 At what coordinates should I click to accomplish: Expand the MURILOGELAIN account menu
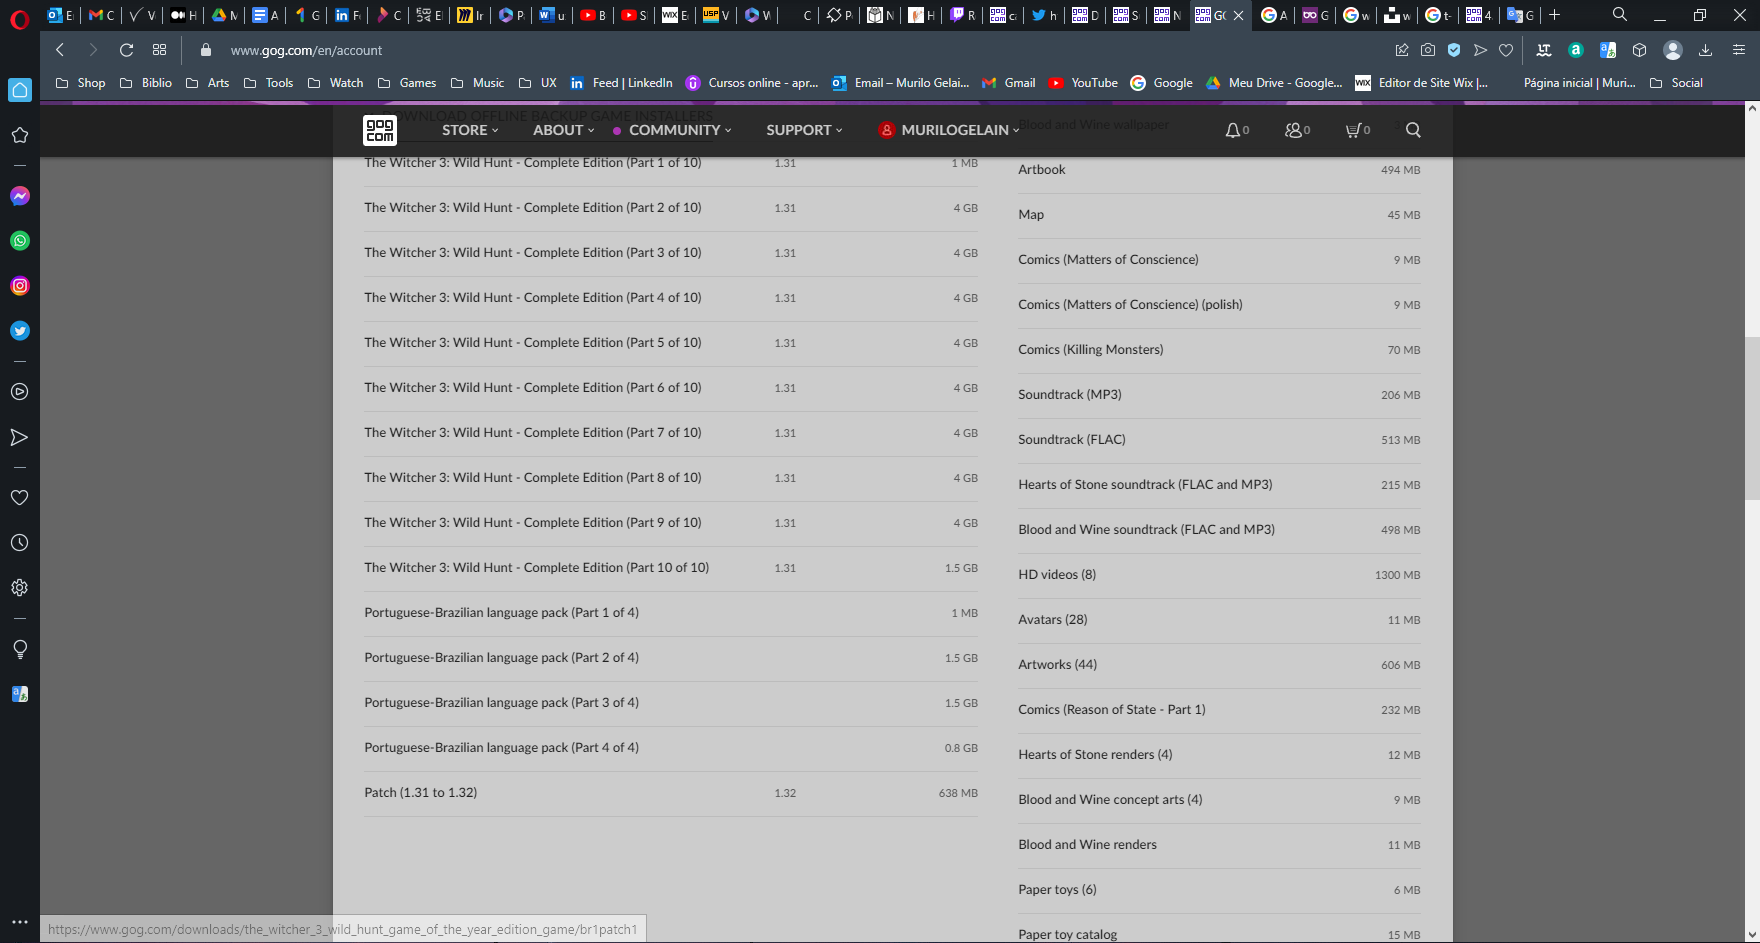949,130
